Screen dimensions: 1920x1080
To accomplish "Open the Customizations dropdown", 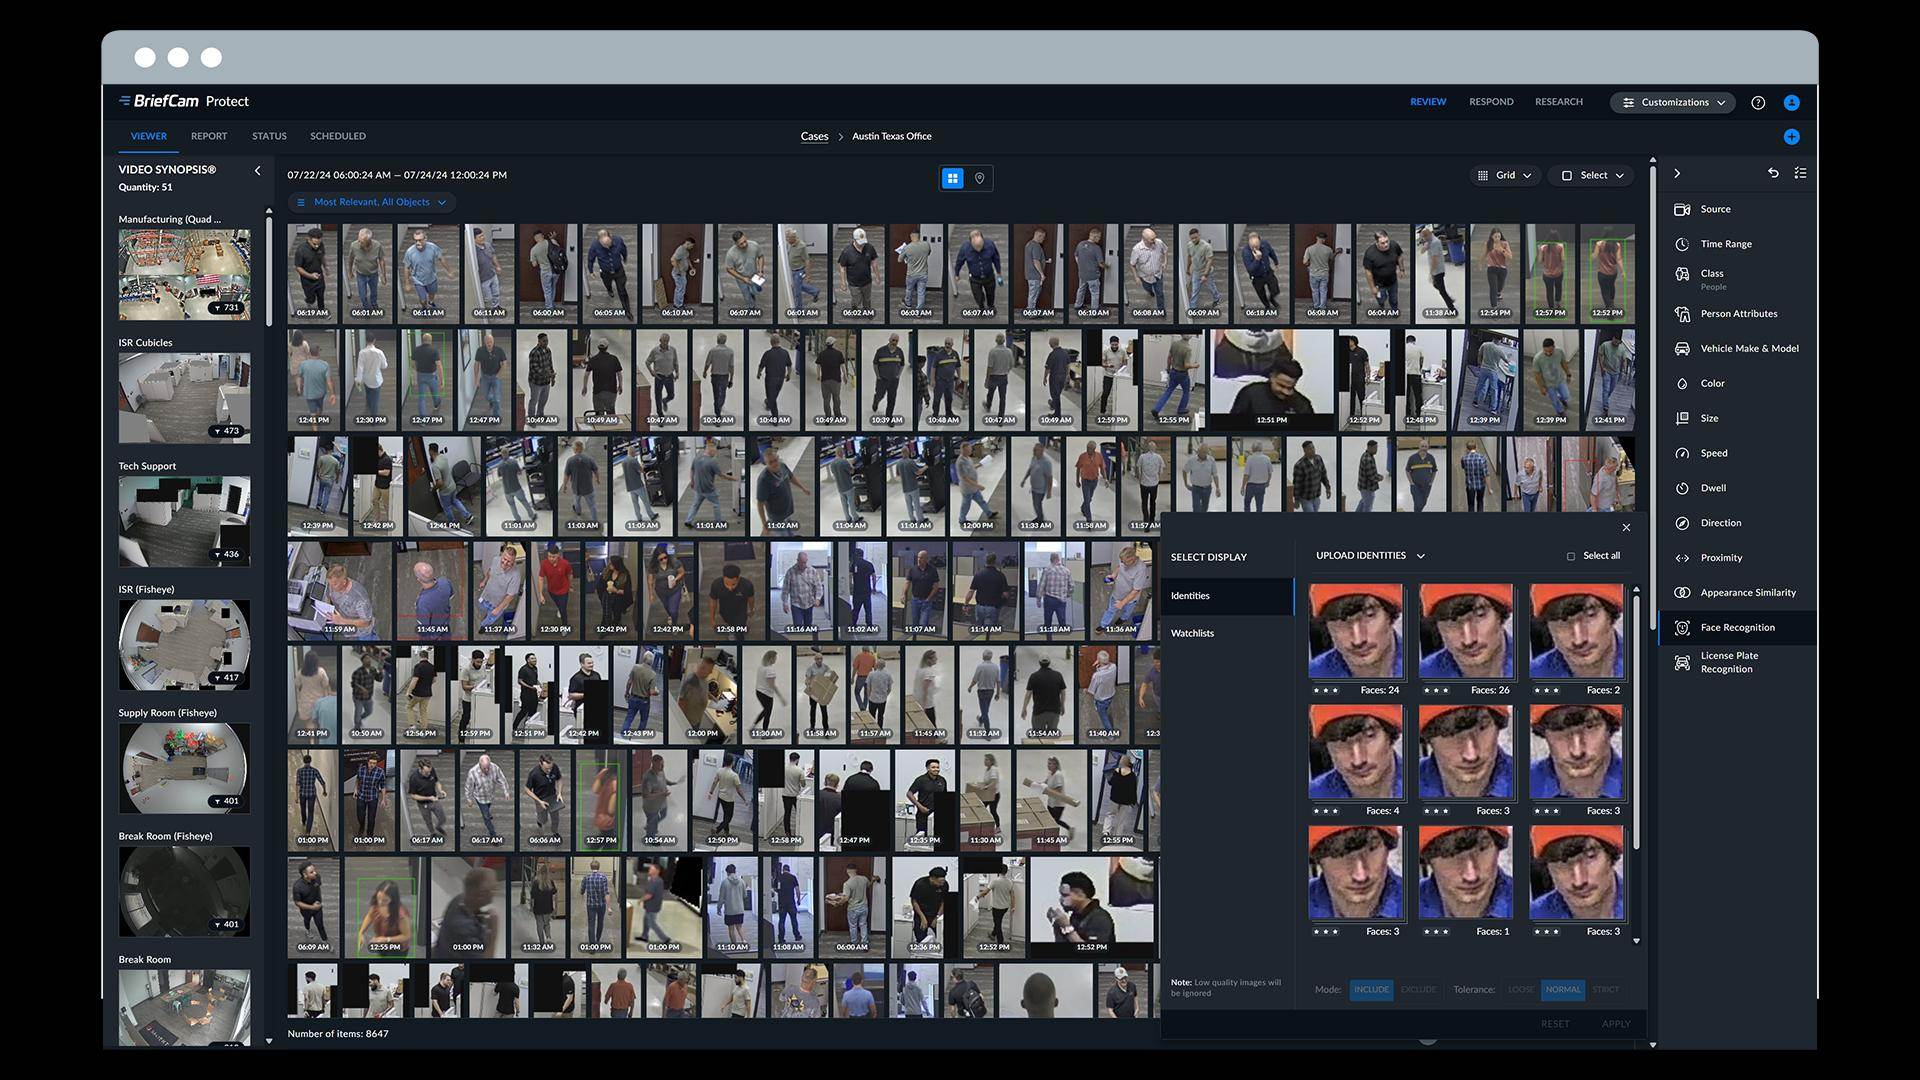I will coord(1673,103).
